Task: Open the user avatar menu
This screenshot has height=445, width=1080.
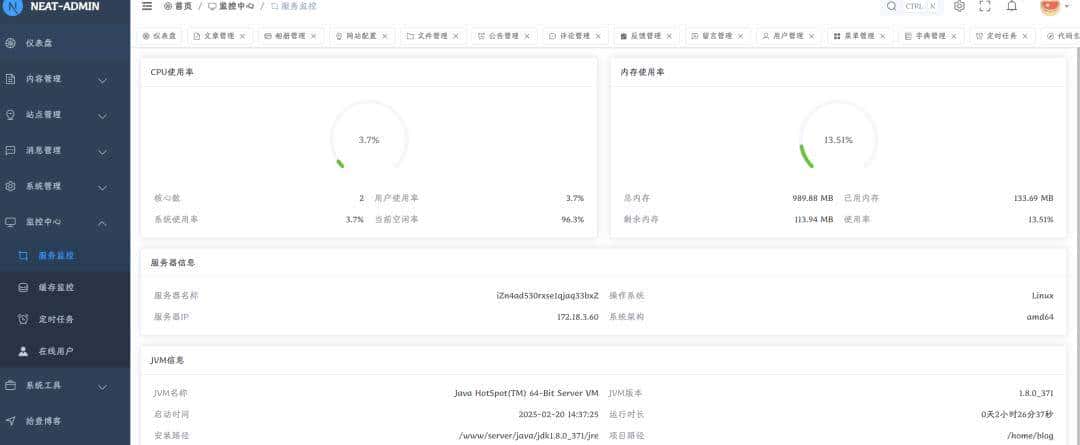Action: click(1050, 6)
